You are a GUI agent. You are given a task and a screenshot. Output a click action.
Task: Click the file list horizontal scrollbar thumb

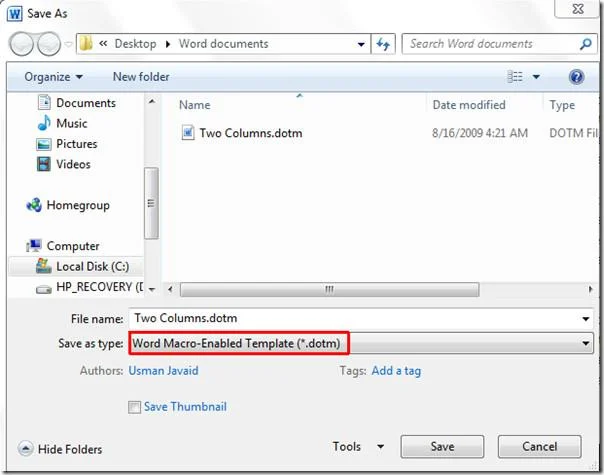coord(329,289)
